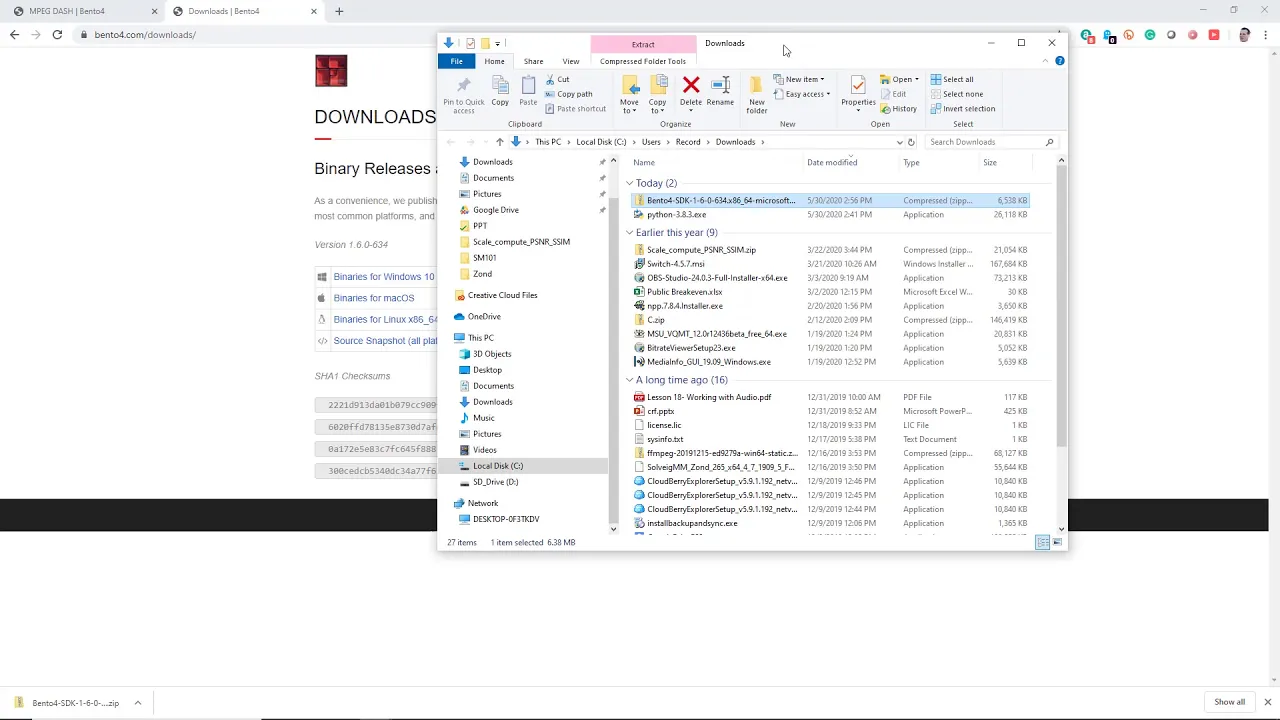1280x720 pixels.
Task: Open the Properties dropdown in the ribbon
Action: pos(858,106)
